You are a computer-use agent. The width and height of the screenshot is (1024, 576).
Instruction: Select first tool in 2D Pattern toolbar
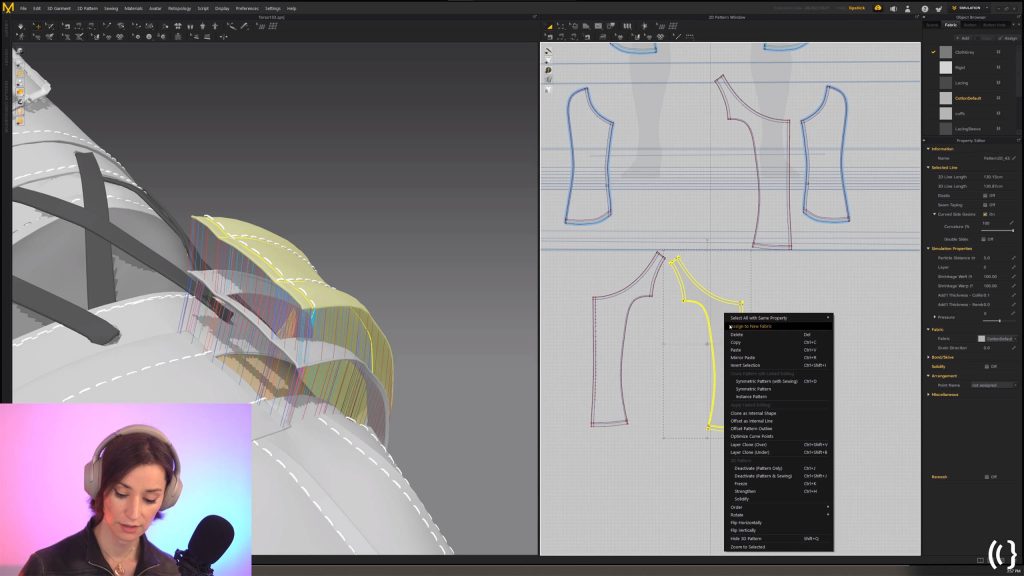[549, 26]
